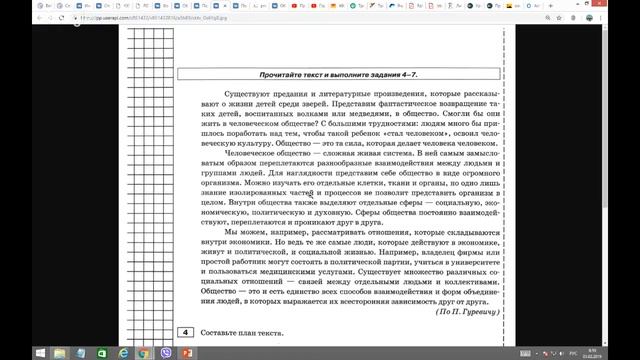
Task: Click the page's vertical scrollbar thumb
Action: point(605,118)
